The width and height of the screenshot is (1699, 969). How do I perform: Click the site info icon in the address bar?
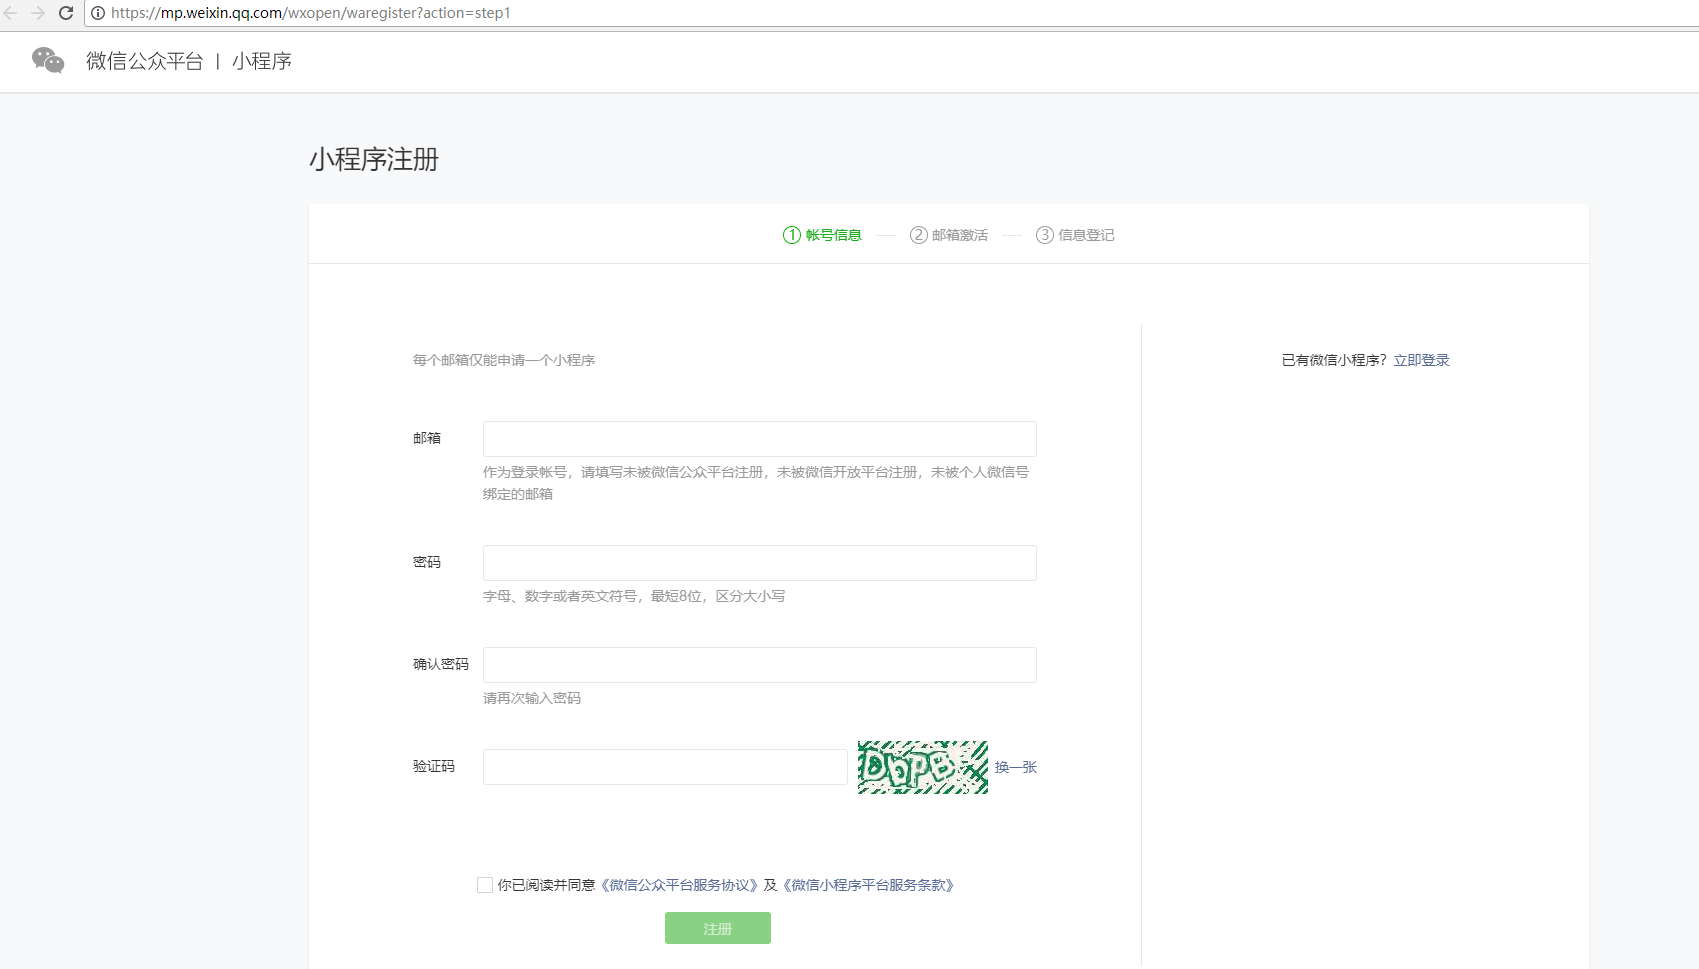(98, 13)
